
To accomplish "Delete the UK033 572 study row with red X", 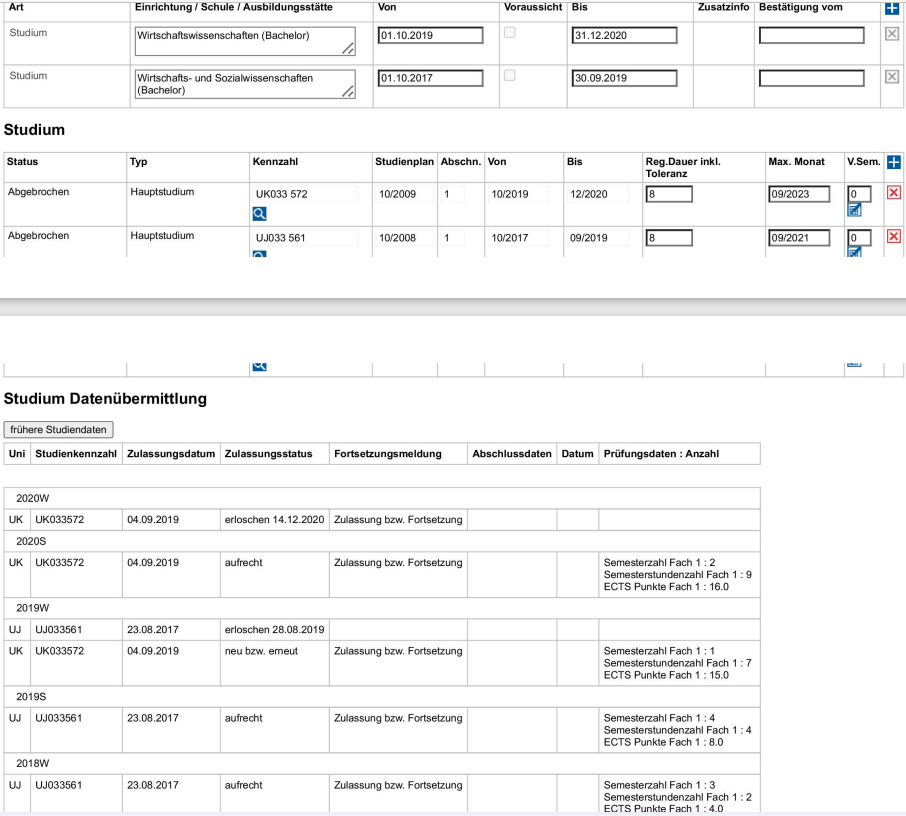I will [x=894, y=193].
